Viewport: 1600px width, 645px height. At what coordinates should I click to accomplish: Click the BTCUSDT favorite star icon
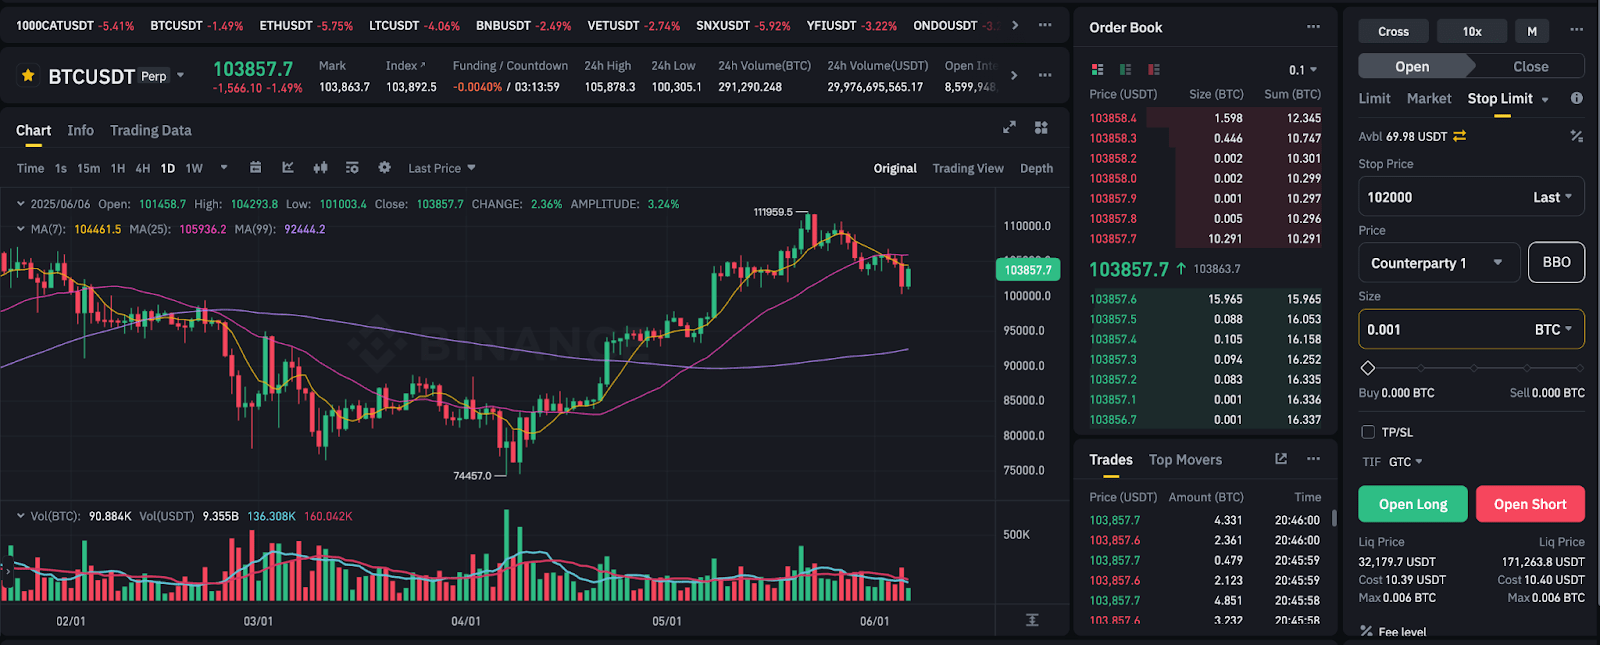(x=28, y=76)
